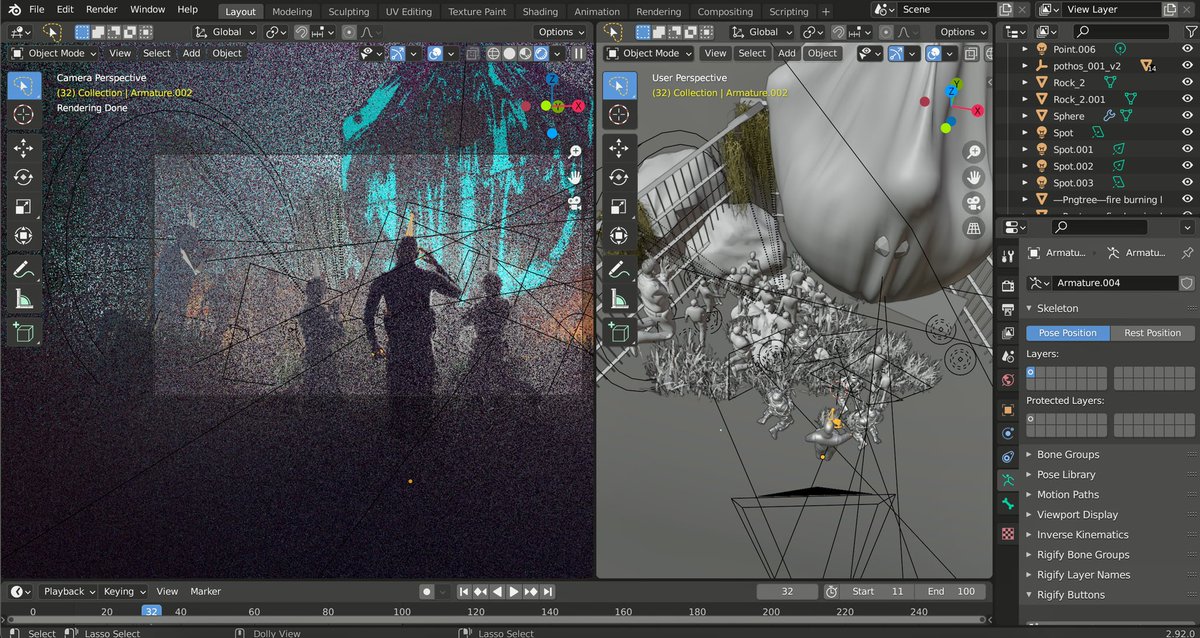Image resolution: width=1200 pixels, height=638 pixels.
Task: Select the Transform tool in left viewport
Action: [23, 236]
